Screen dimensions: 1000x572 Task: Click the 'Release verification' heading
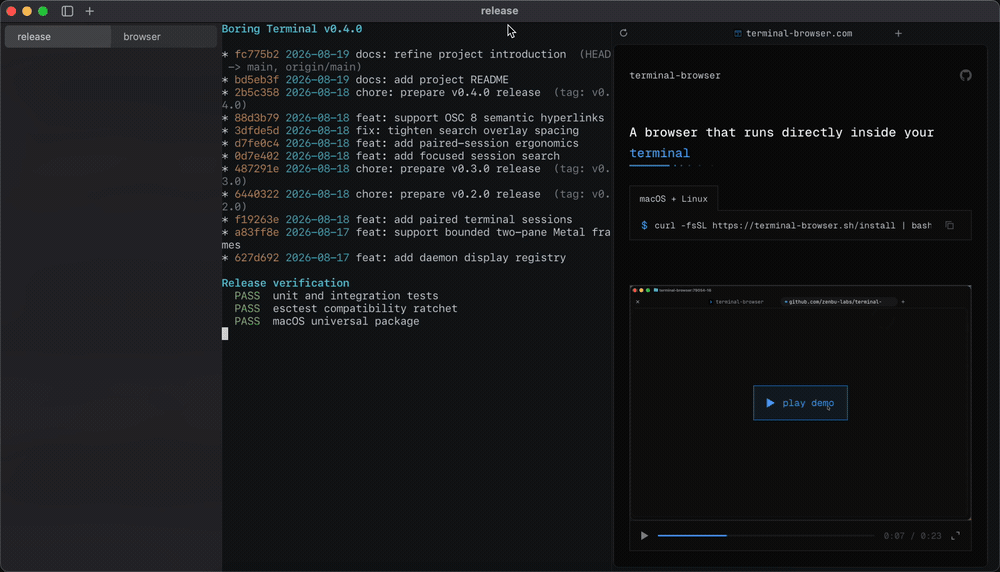click(285, 283)
